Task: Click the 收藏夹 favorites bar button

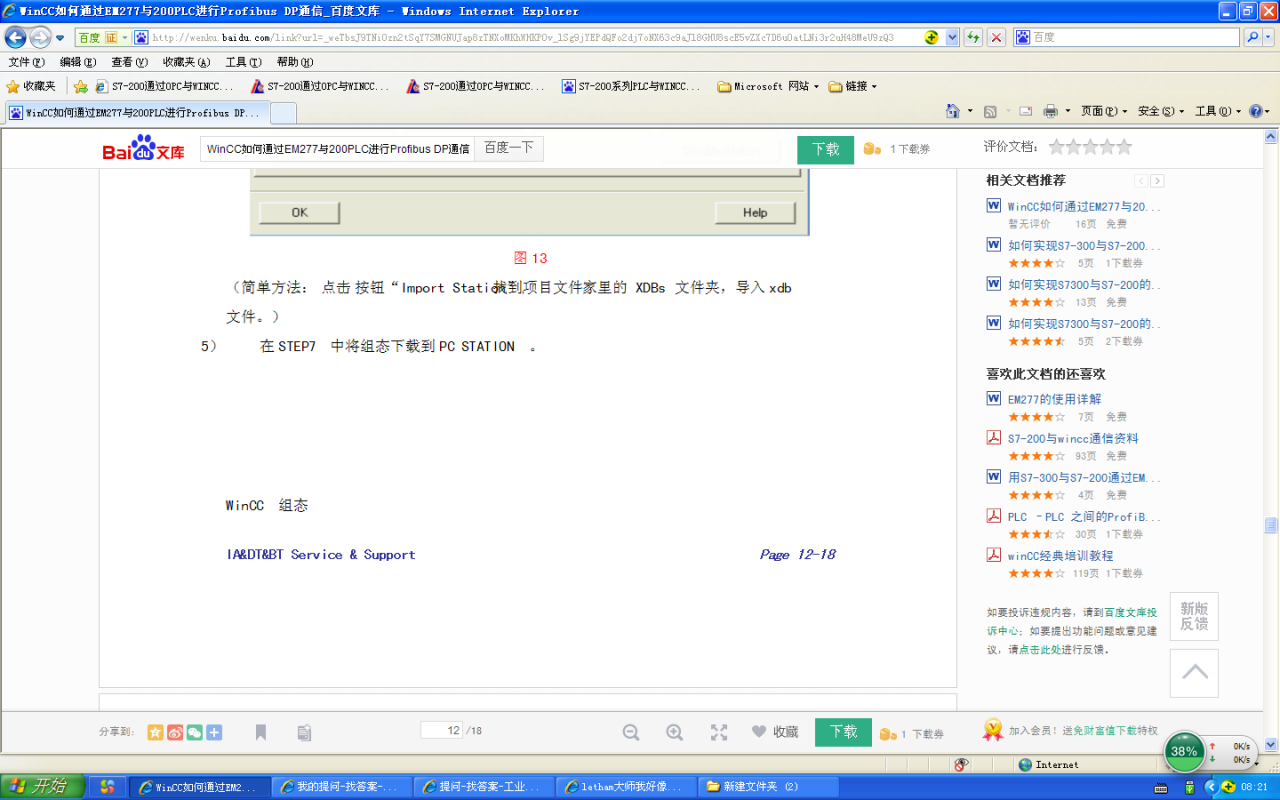Action: 31,86
